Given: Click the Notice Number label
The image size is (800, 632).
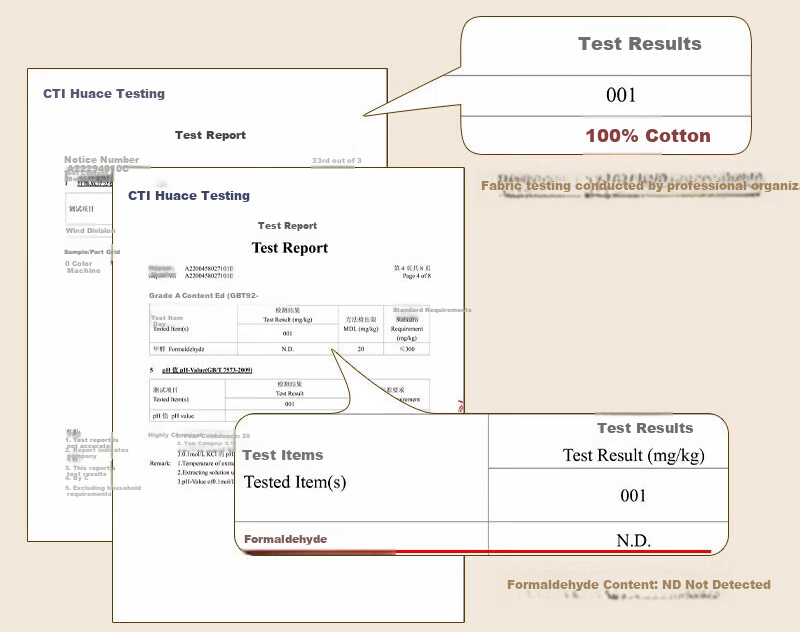Looking at the screenshot, I should 102,160.
